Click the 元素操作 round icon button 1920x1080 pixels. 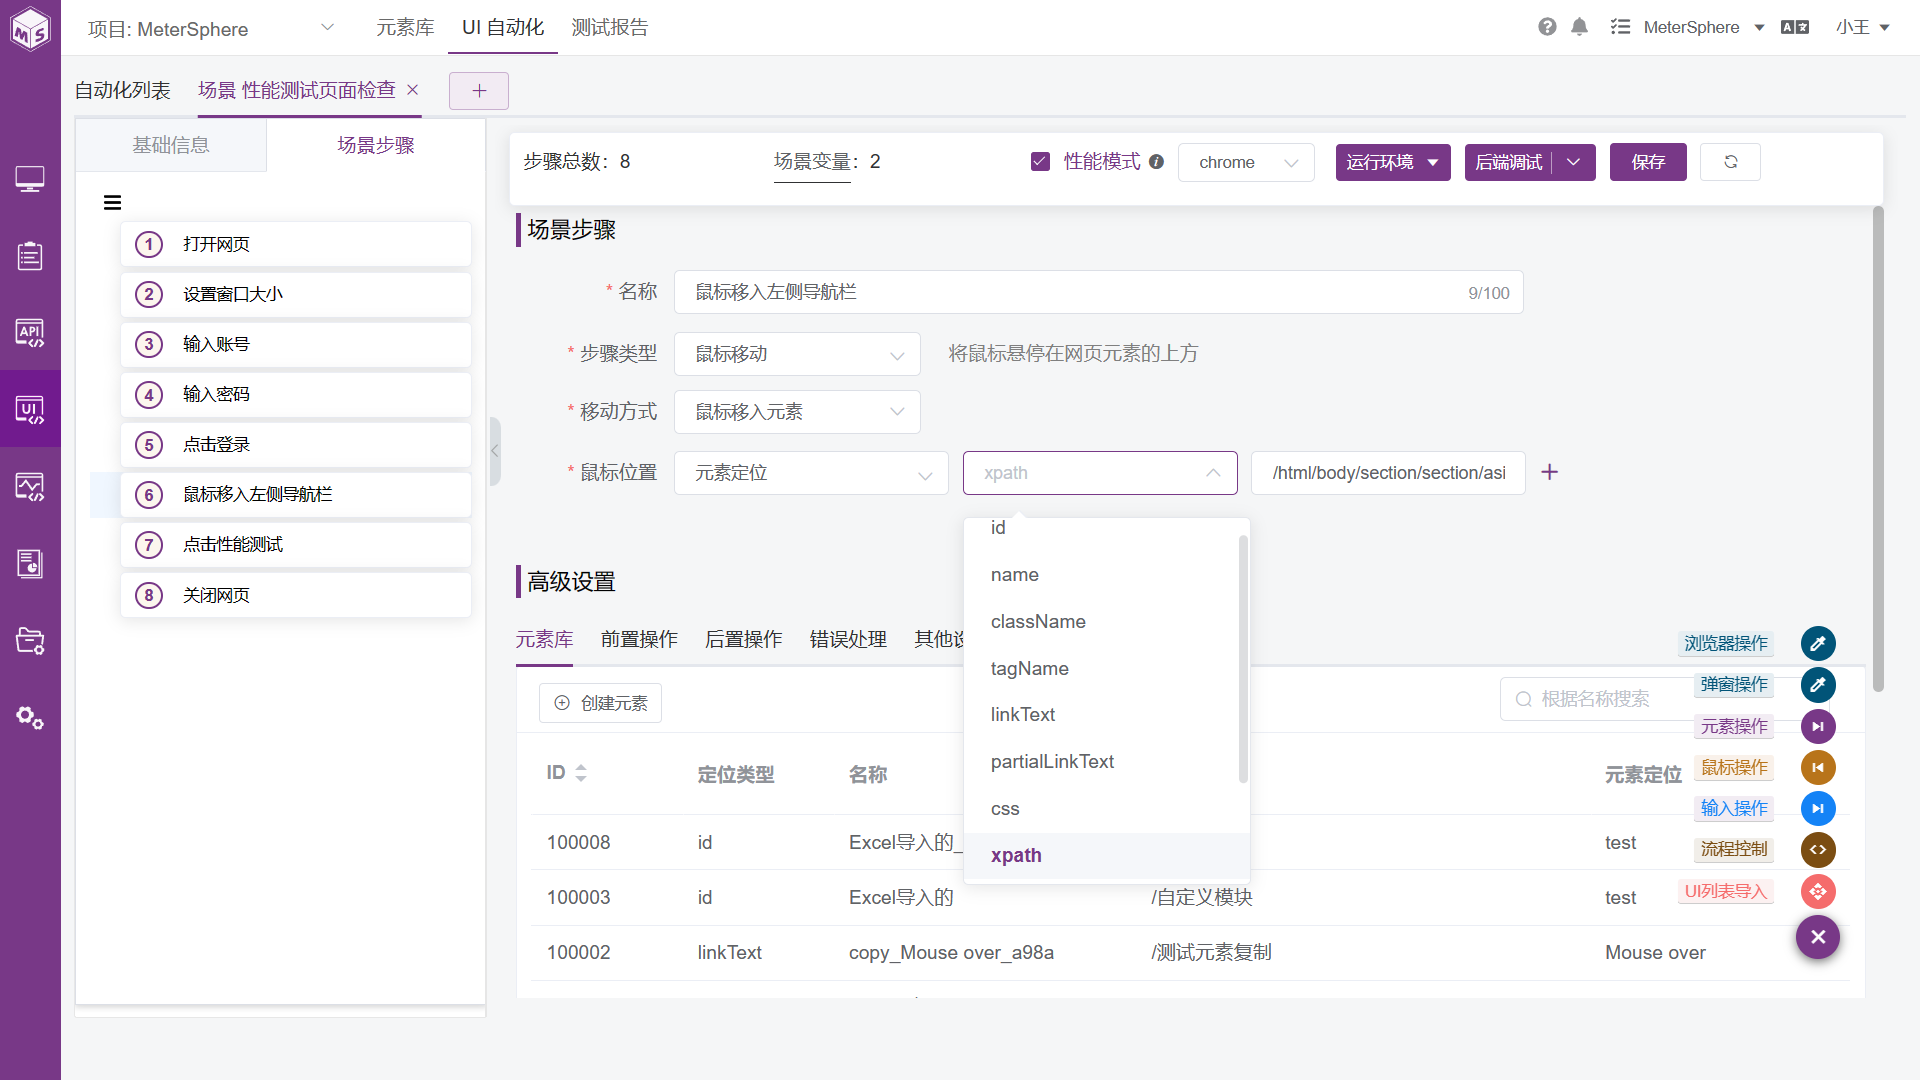click(1818, 726)
